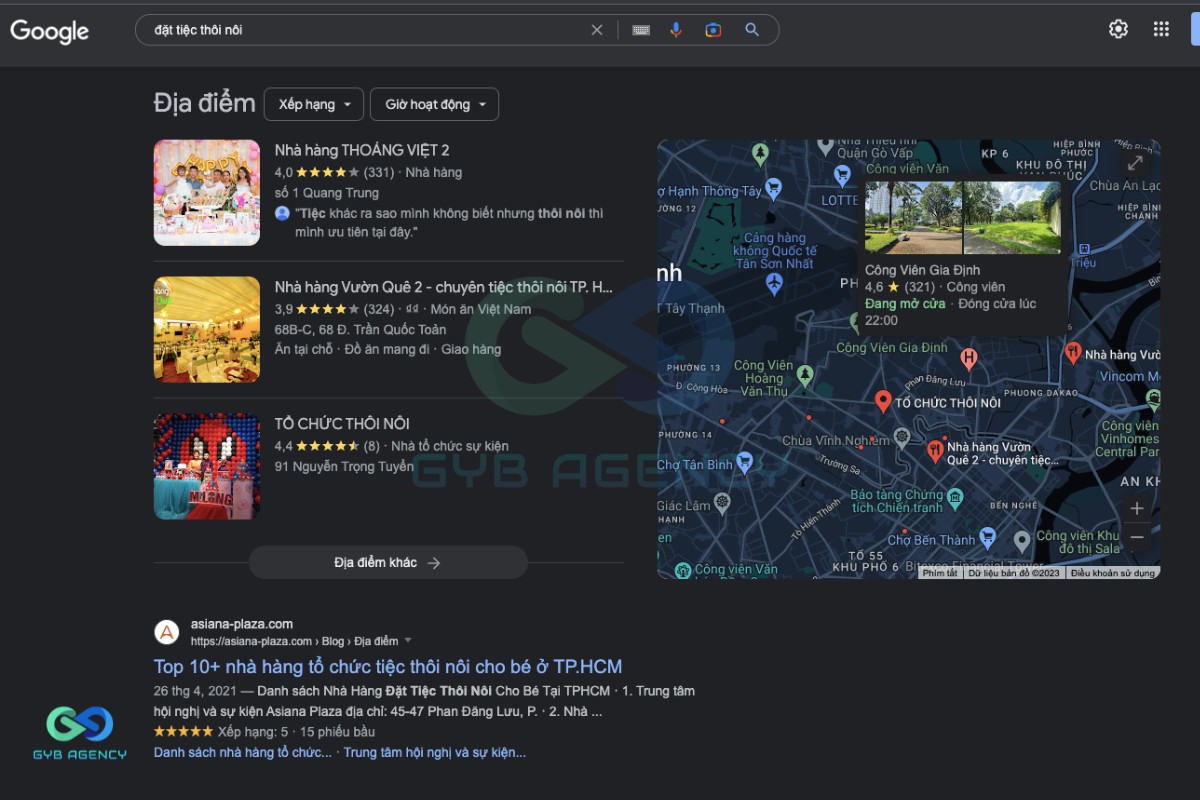
Task: Click the Vườn Quê 2 photo thumbnail
Action: coord(207,329)
